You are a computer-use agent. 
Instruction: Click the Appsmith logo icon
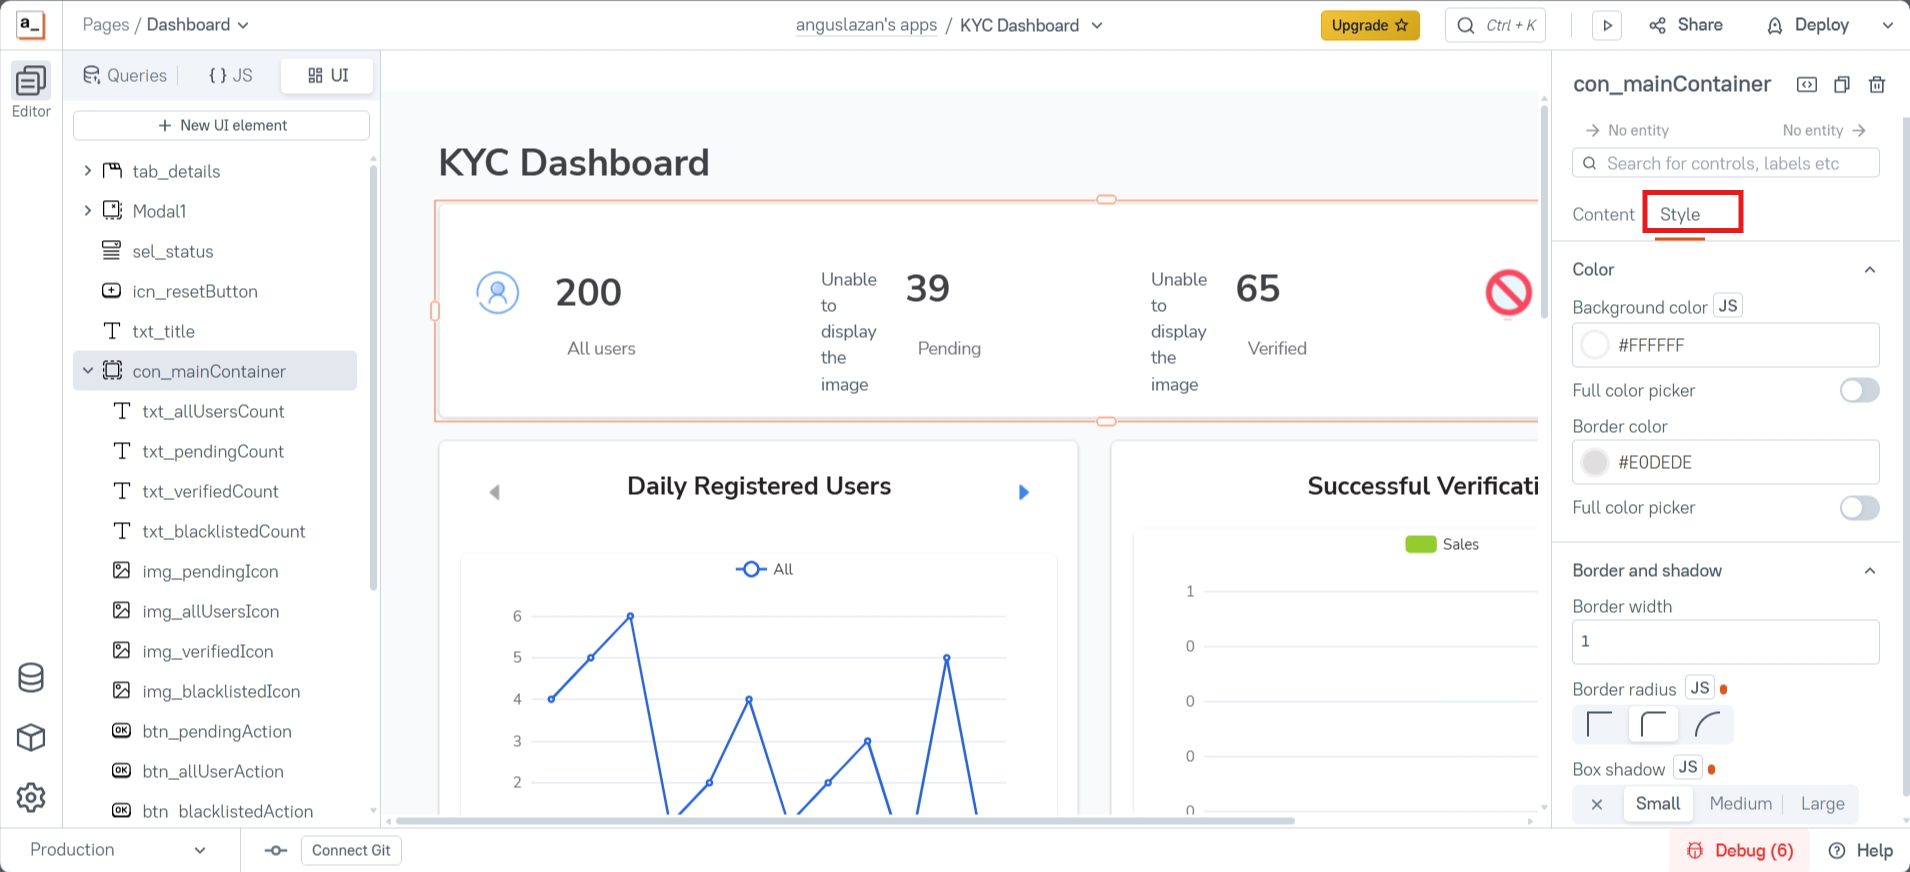tap(31, 25)
